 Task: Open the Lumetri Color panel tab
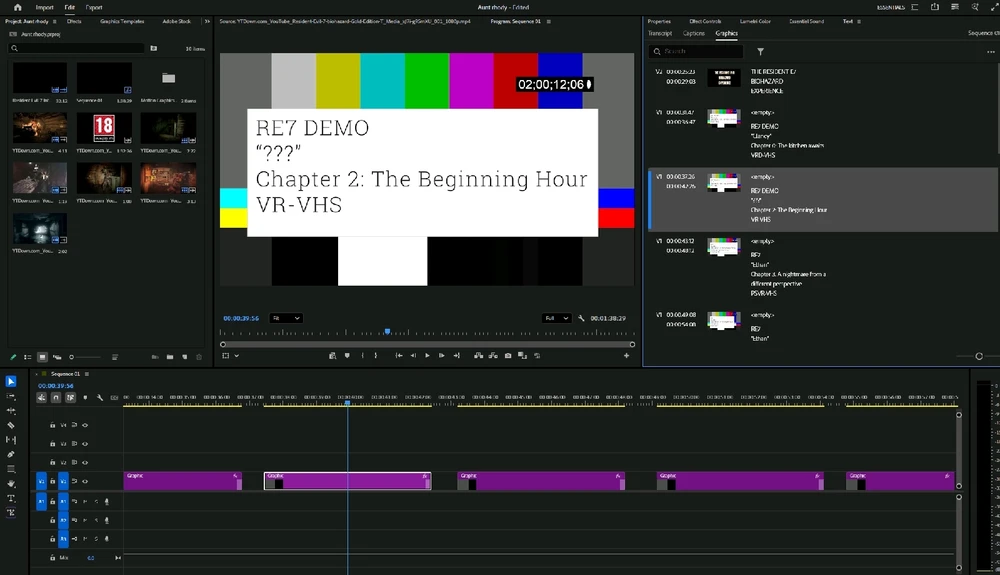755,21
